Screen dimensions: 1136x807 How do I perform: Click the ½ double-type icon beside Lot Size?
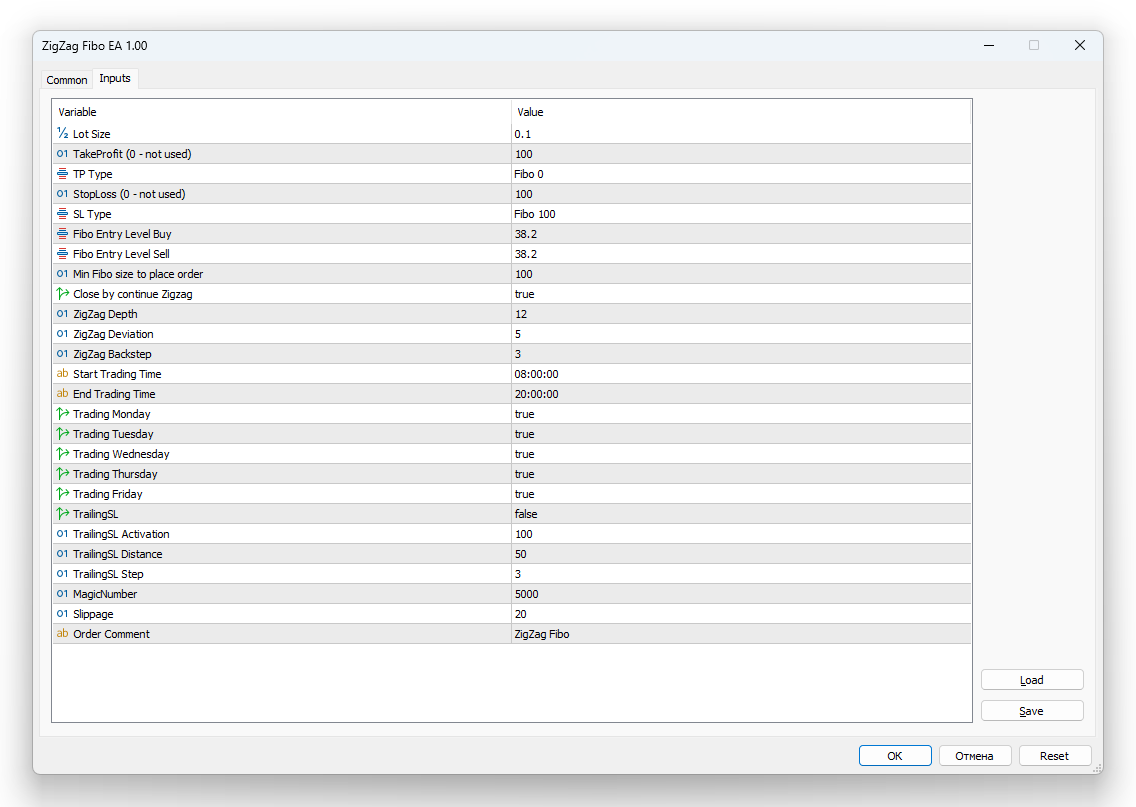pos(62,133)
